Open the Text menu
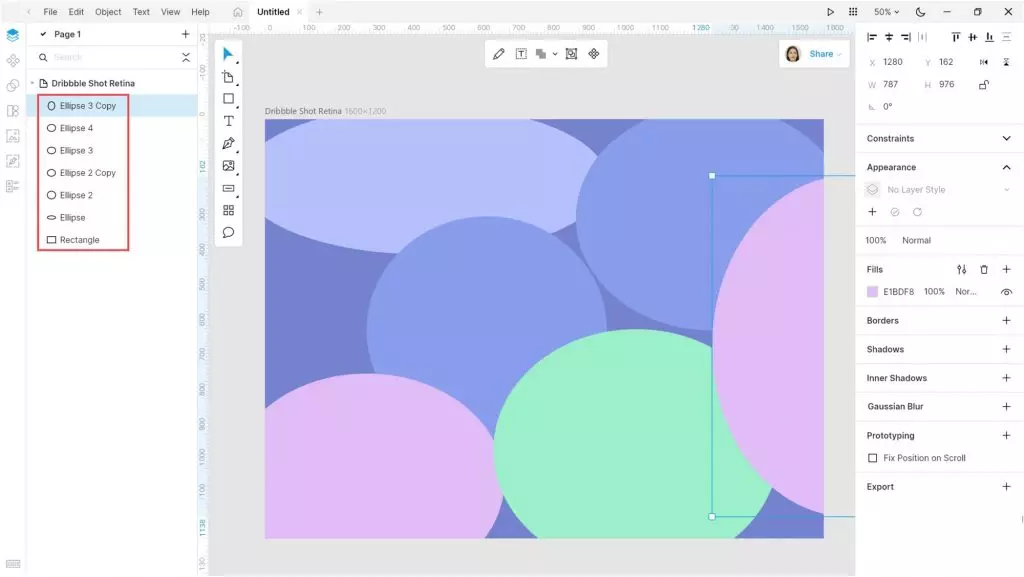The height and width of the screenshot is (577, 1024). (141, 12)
